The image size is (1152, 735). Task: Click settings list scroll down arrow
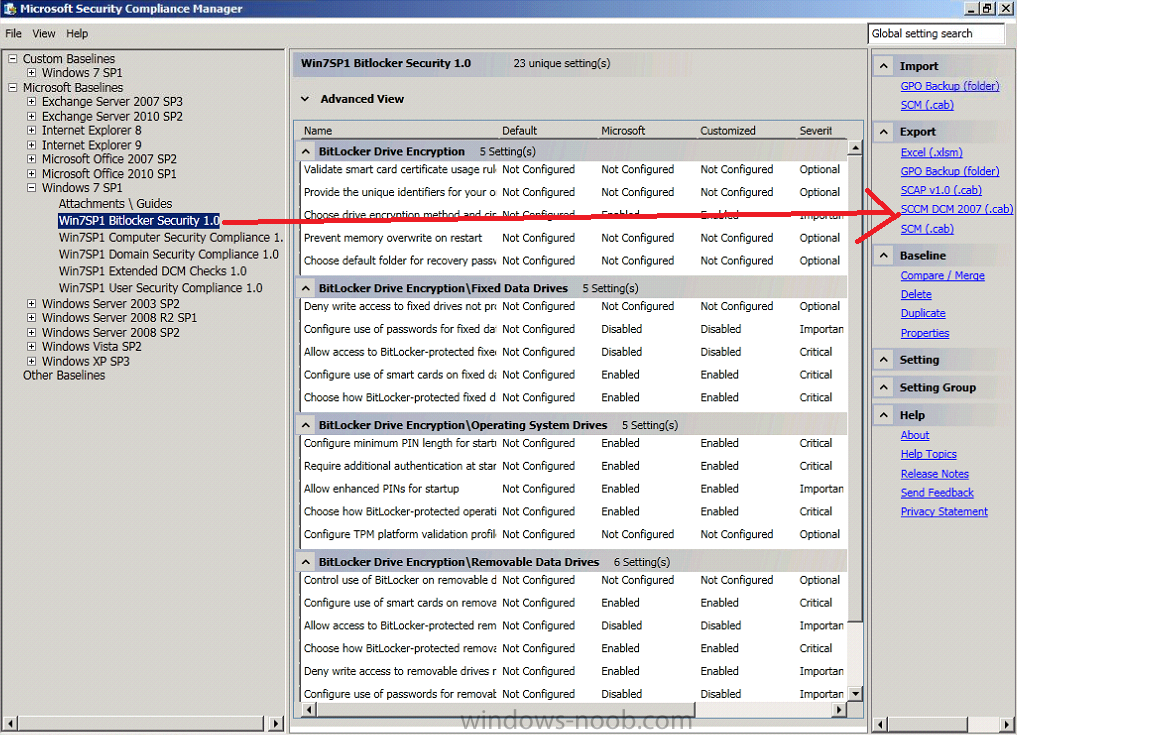click(x=854, y=694)
